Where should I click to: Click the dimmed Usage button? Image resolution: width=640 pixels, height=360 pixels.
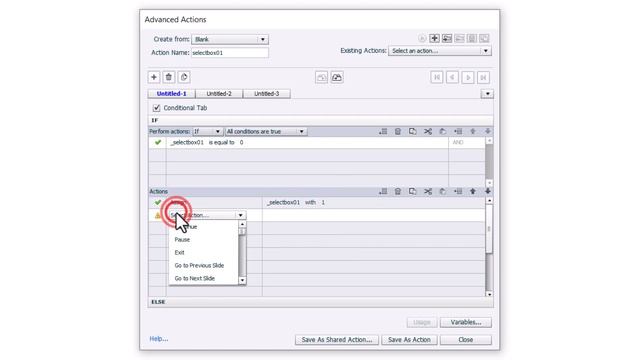pyautogui.click(x=422, y=322)
